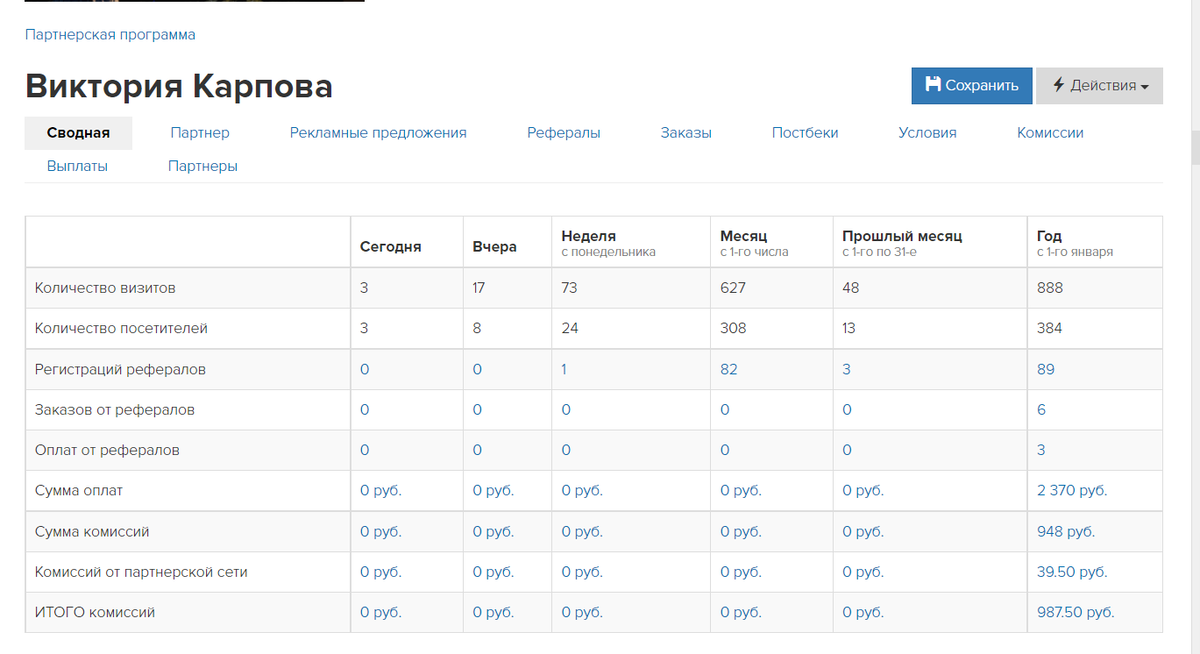
Task: Open yearly commissions sum 948 руб.
Action: click(1066, 532)
